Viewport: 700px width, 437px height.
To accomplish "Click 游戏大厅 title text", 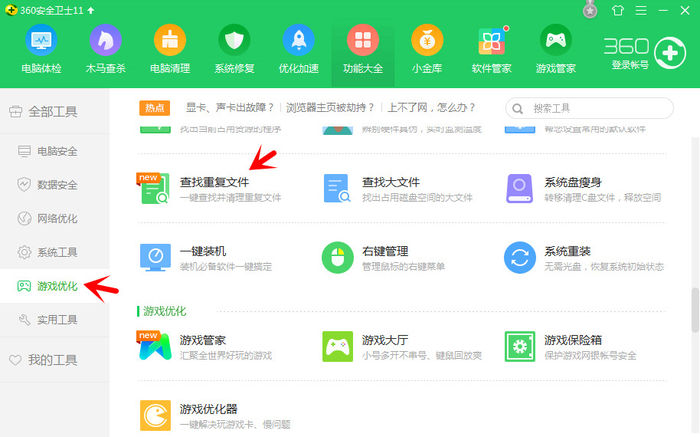I will click(385, 340).
